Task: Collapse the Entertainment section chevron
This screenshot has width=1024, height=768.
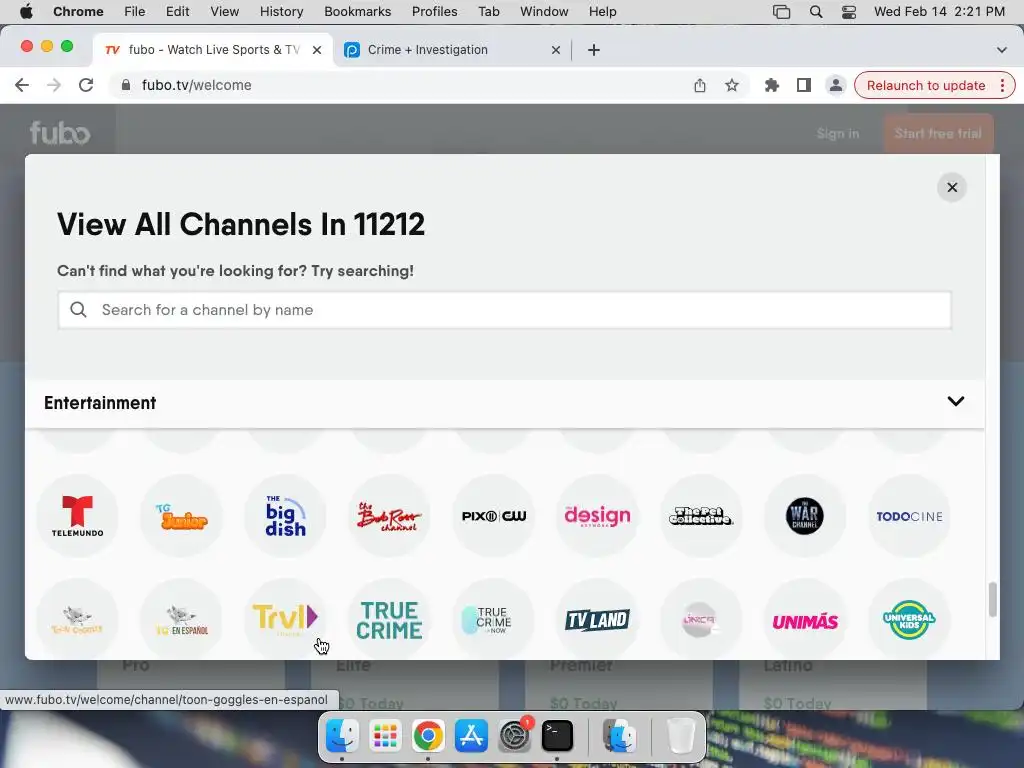Action: (x=955, y=401)
